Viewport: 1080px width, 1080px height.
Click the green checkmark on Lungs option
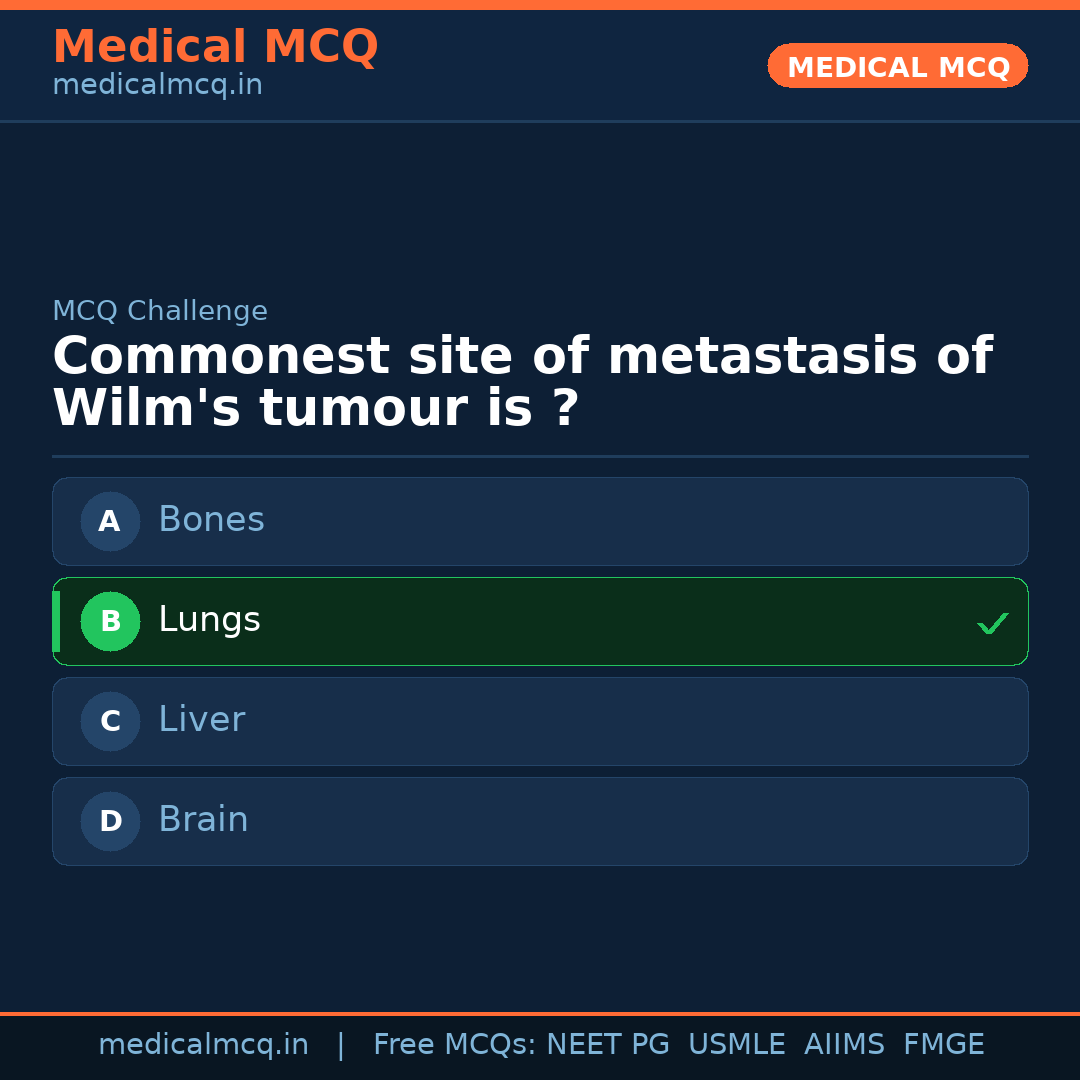992,623
